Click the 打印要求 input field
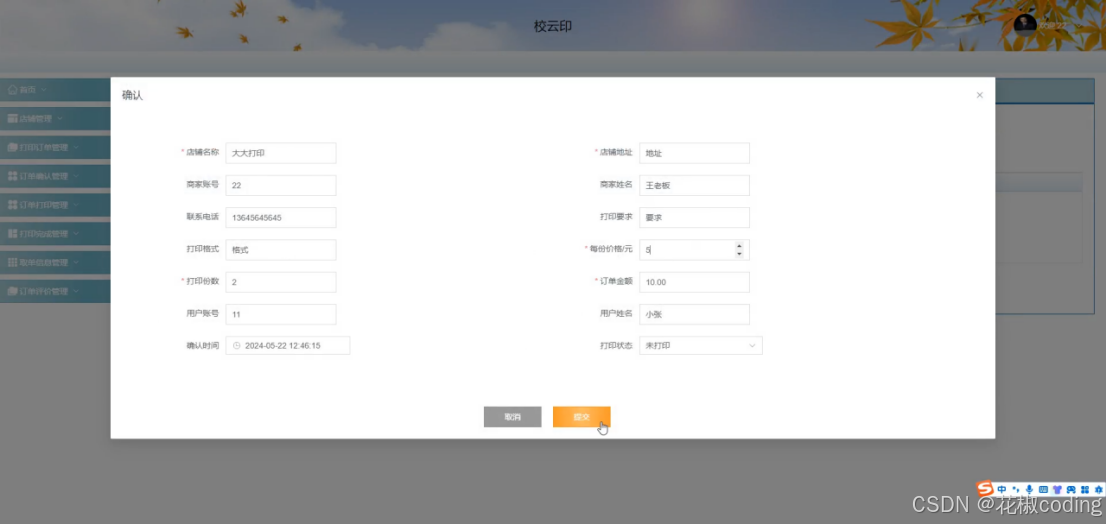 [694, 217]
